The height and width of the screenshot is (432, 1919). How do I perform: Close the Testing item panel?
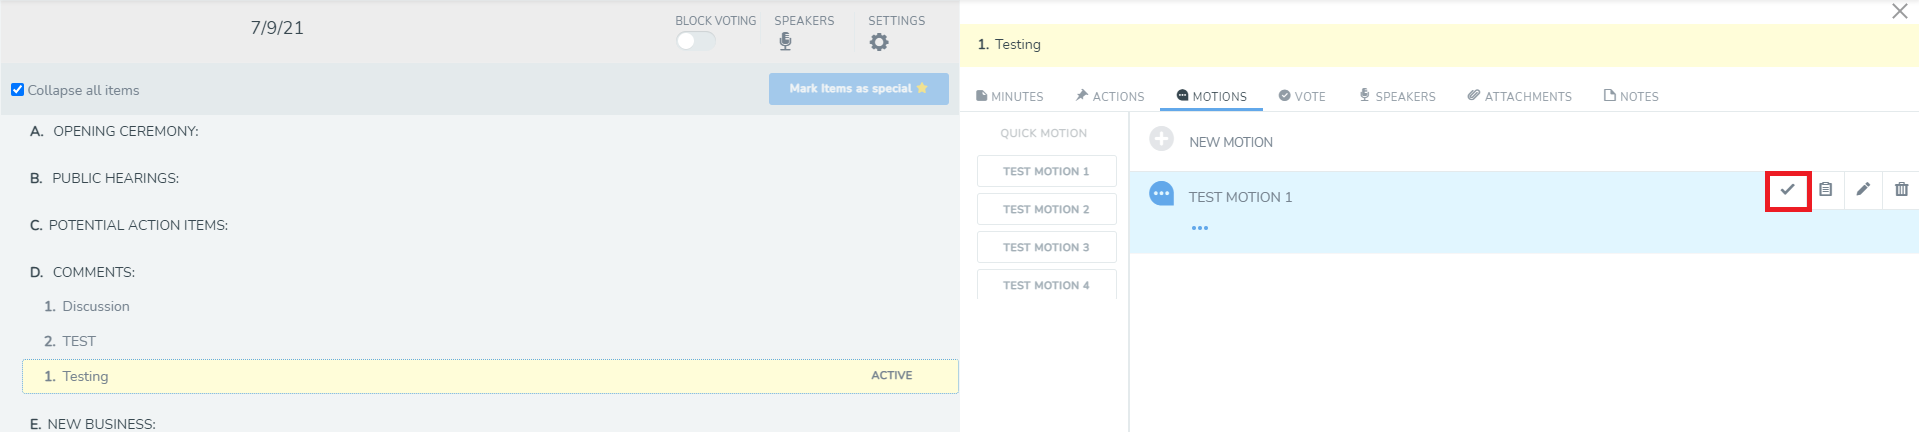tap(1900, 12)
